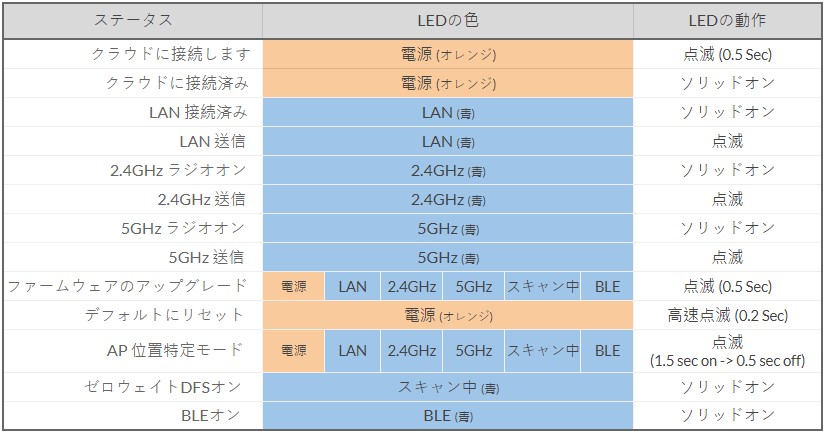Click スキャン中 cell in AP 位置特定モード row
825x433 pixels.
(x=543, y=351)
